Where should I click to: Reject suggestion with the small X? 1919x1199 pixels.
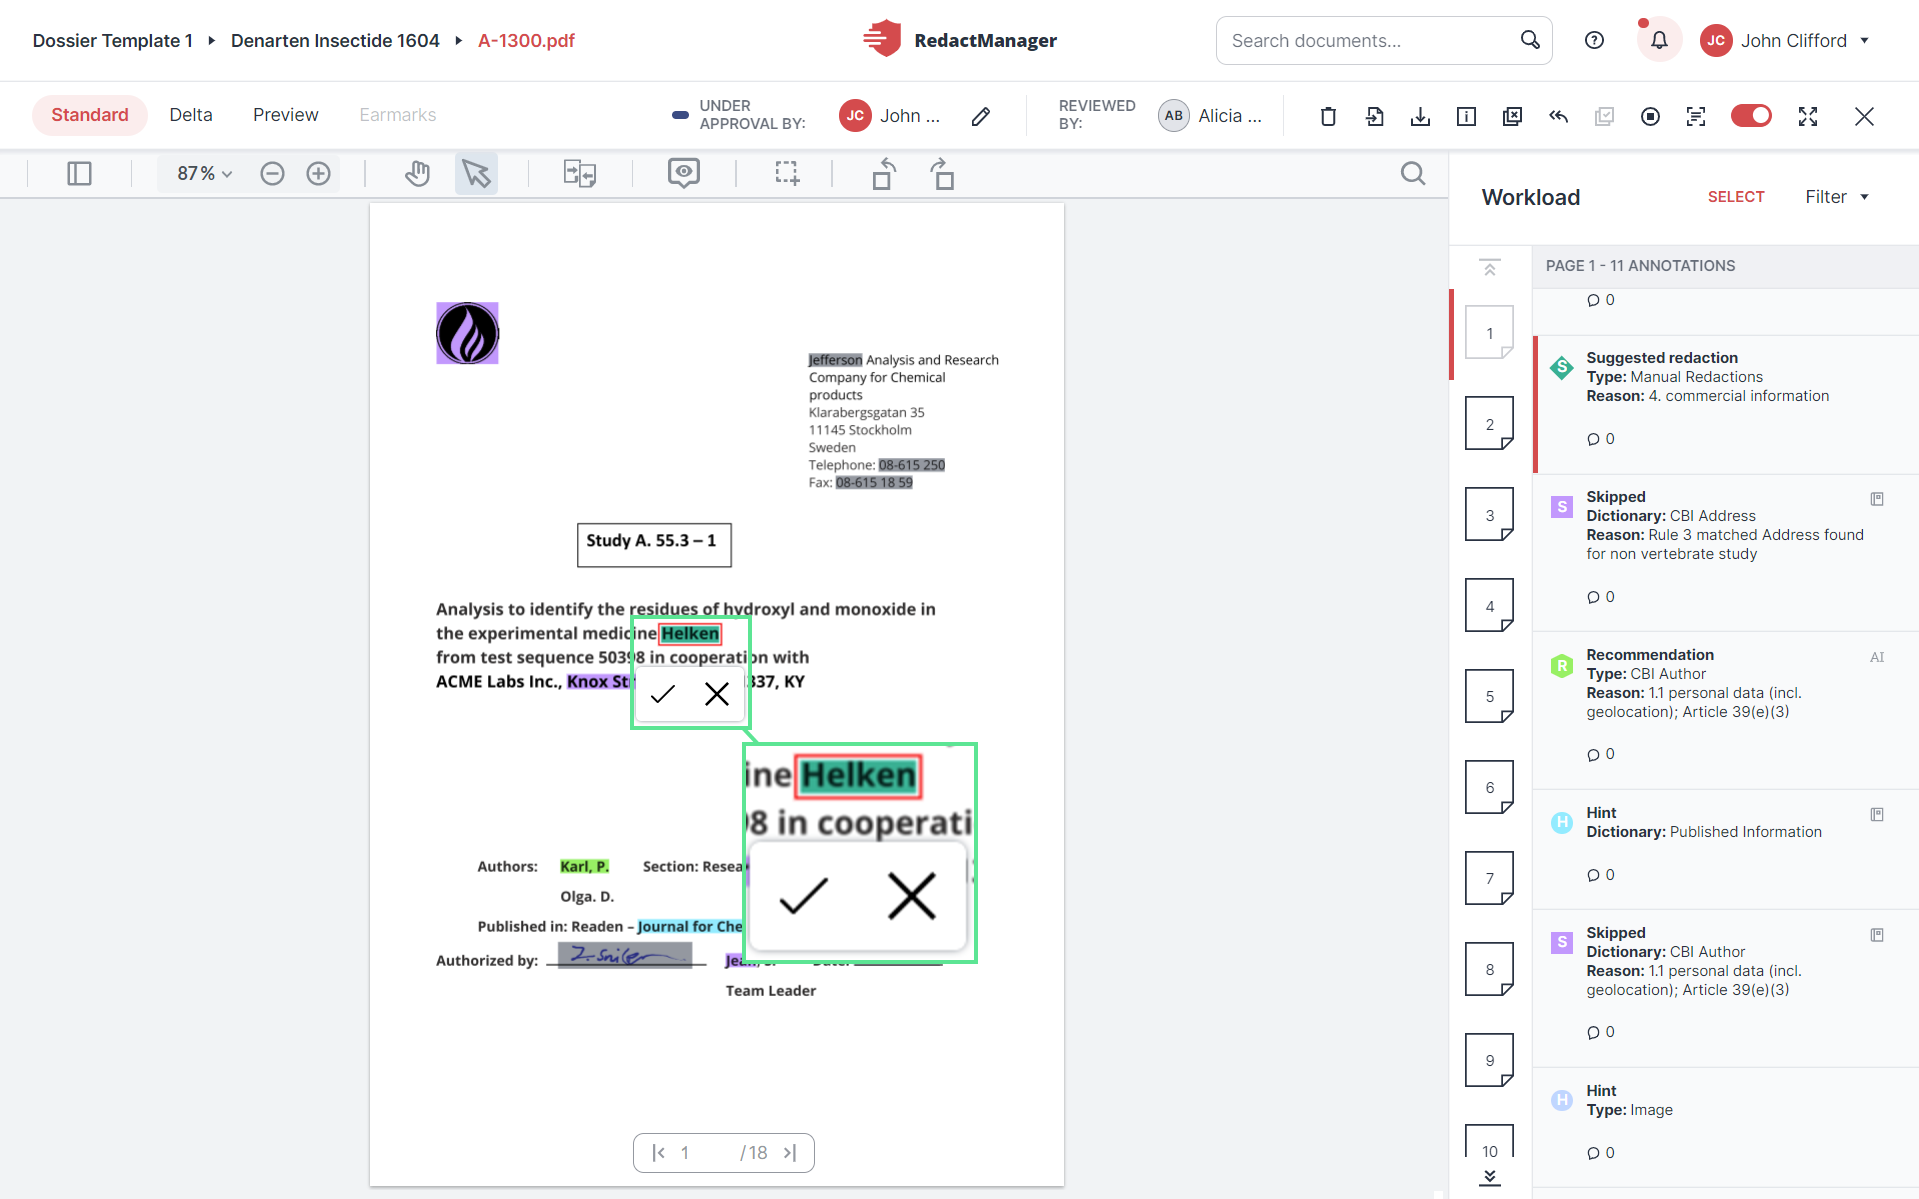[717, 694]
